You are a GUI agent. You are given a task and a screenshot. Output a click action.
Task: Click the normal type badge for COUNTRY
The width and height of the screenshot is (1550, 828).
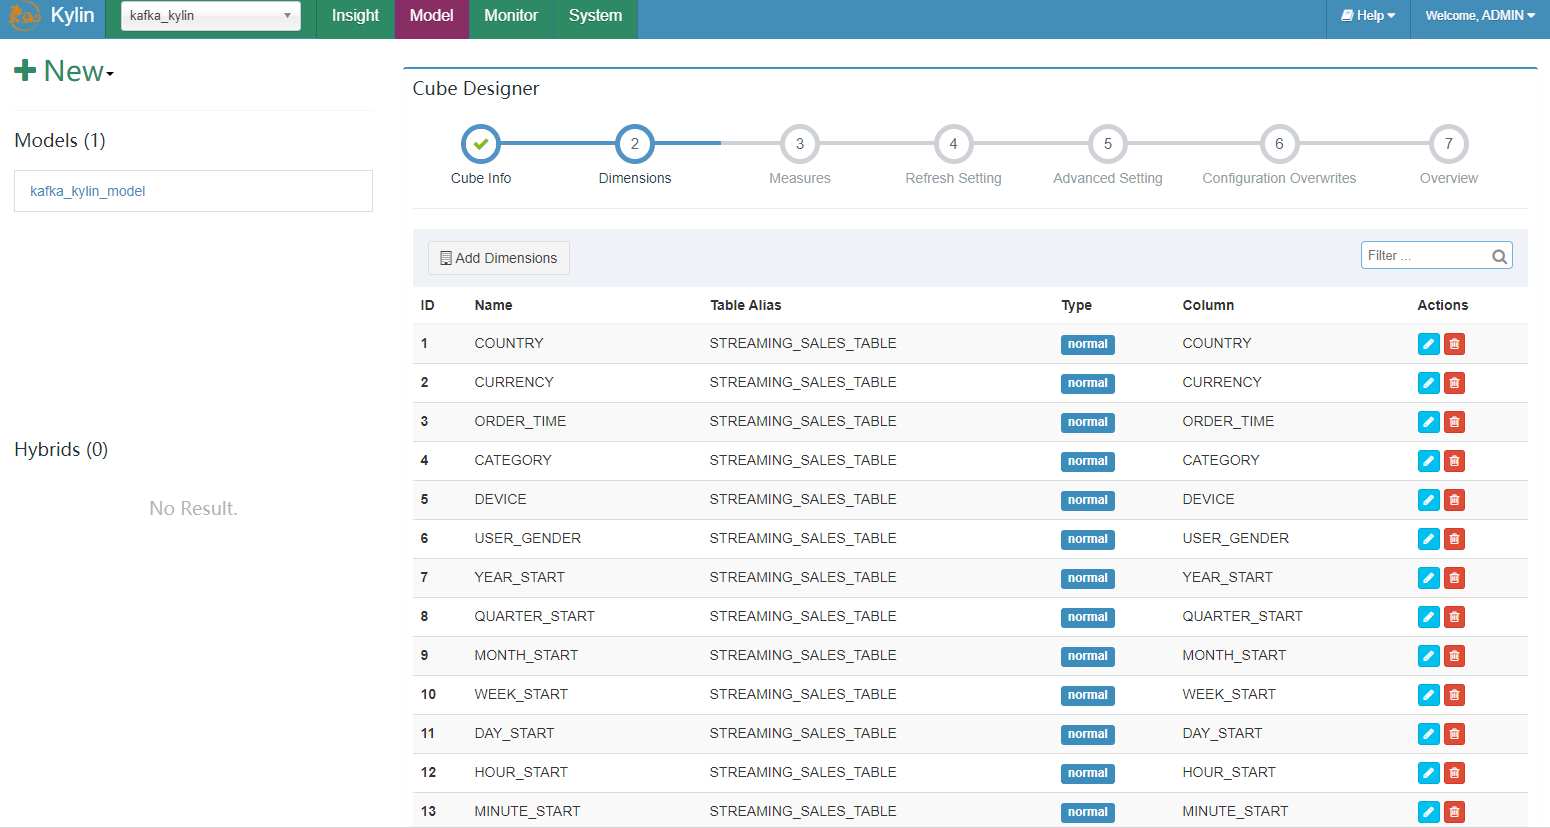tap(1088, 344)
